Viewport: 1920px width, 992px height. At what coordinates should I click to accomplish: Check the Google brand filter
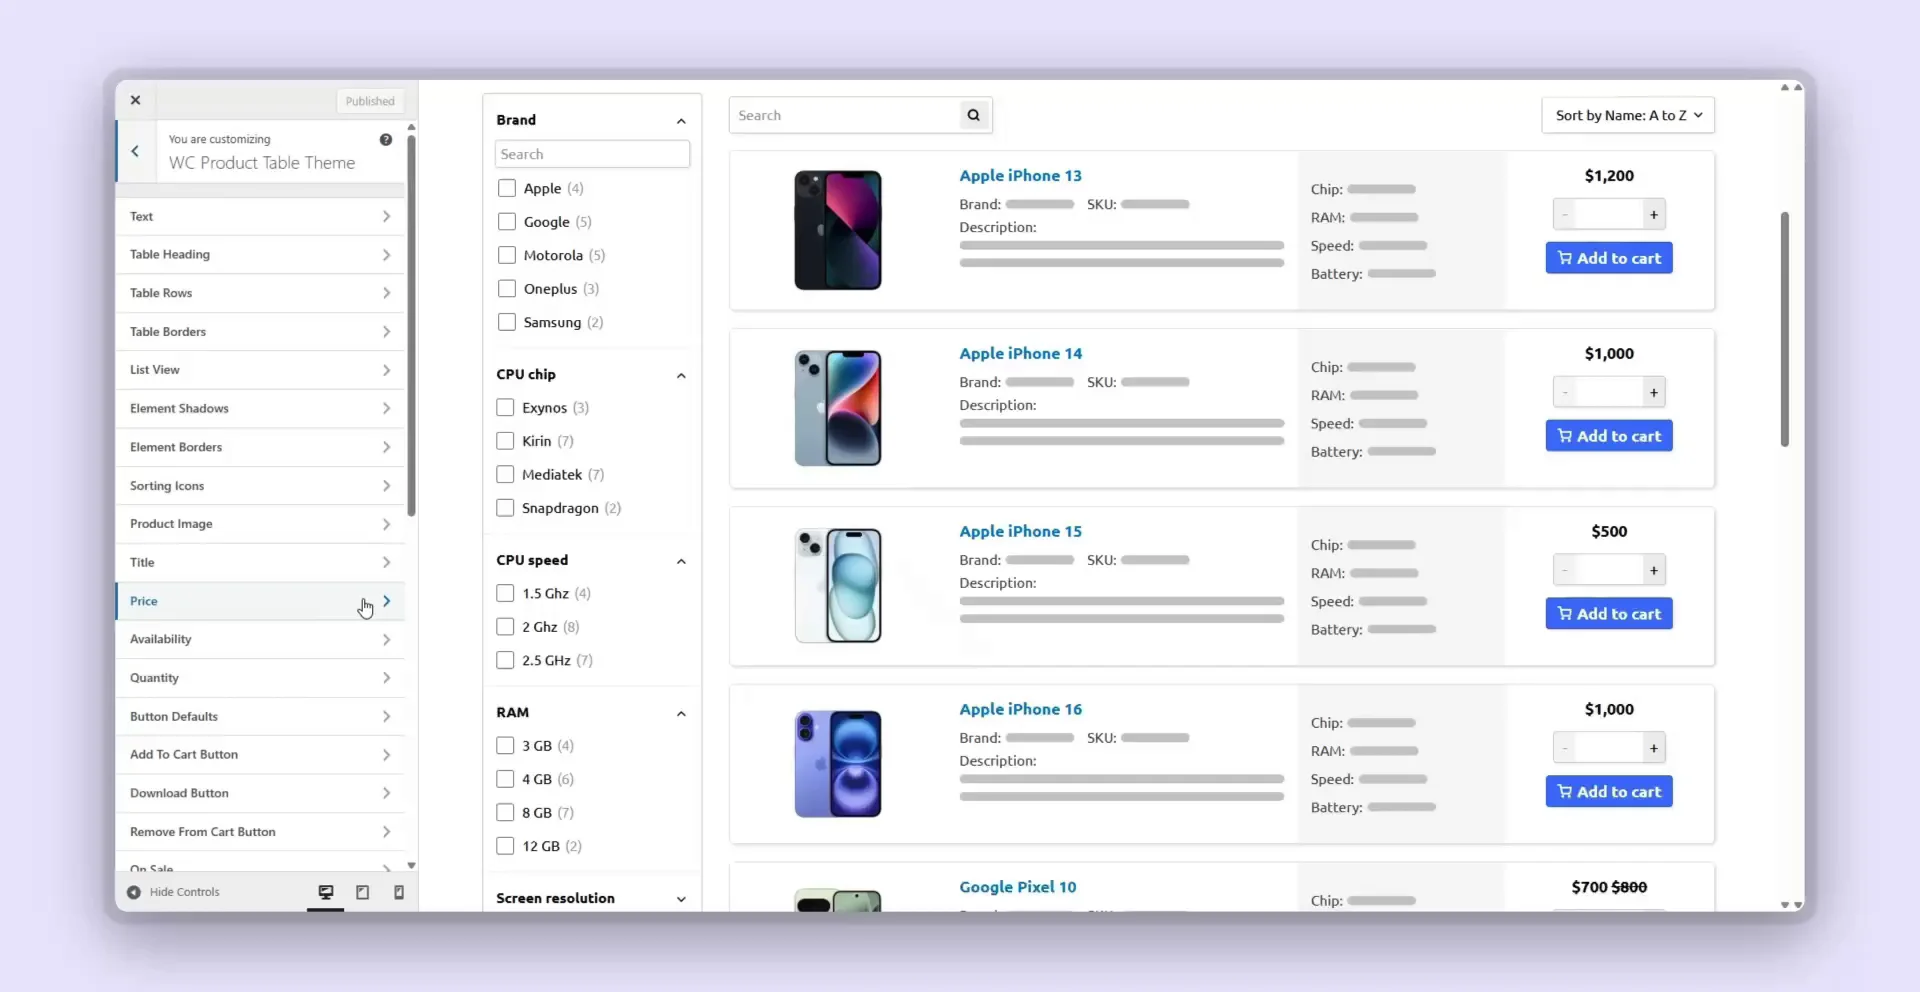507,222
